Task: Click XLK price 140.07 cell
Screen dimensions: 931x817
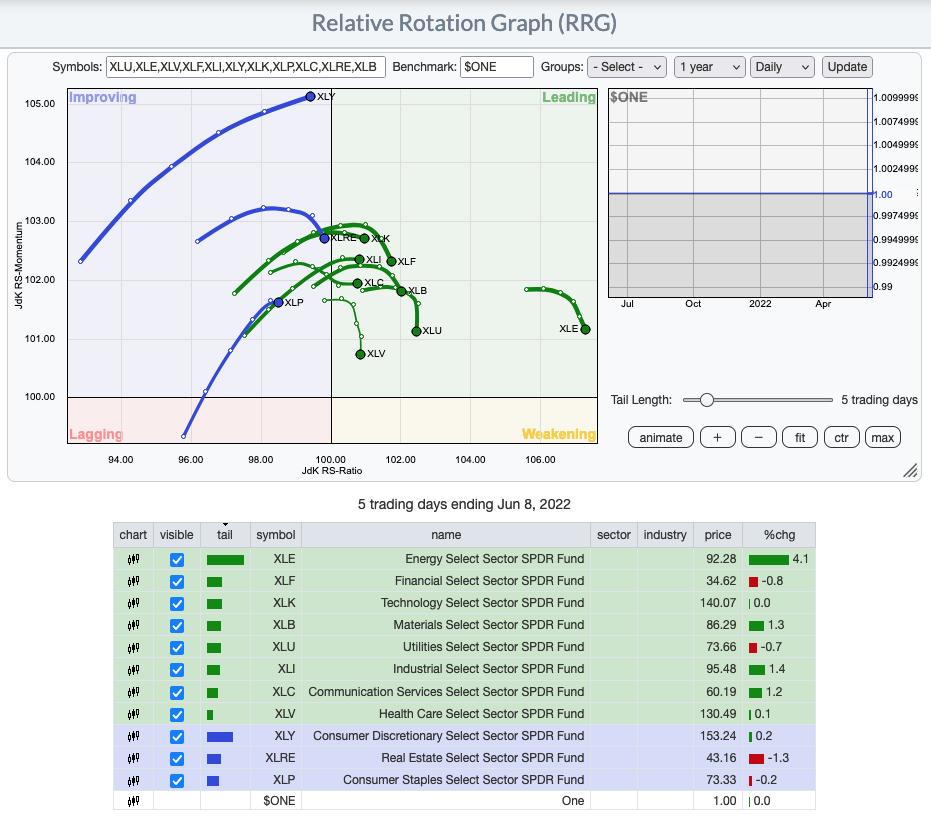Action: click(x=718, y=603)
